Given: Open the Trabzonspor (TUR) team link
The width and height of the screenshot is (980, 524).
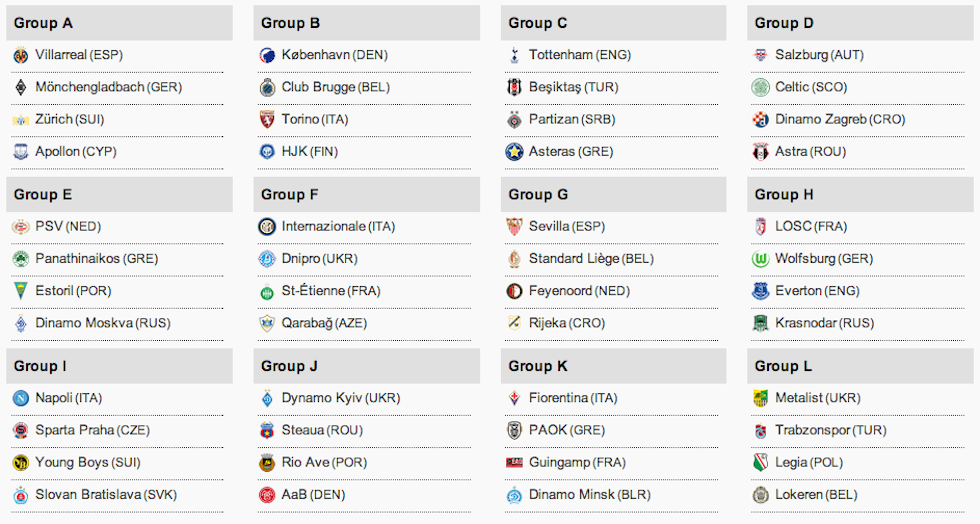Looking at the screenshot, I should [x=830, y=430].
